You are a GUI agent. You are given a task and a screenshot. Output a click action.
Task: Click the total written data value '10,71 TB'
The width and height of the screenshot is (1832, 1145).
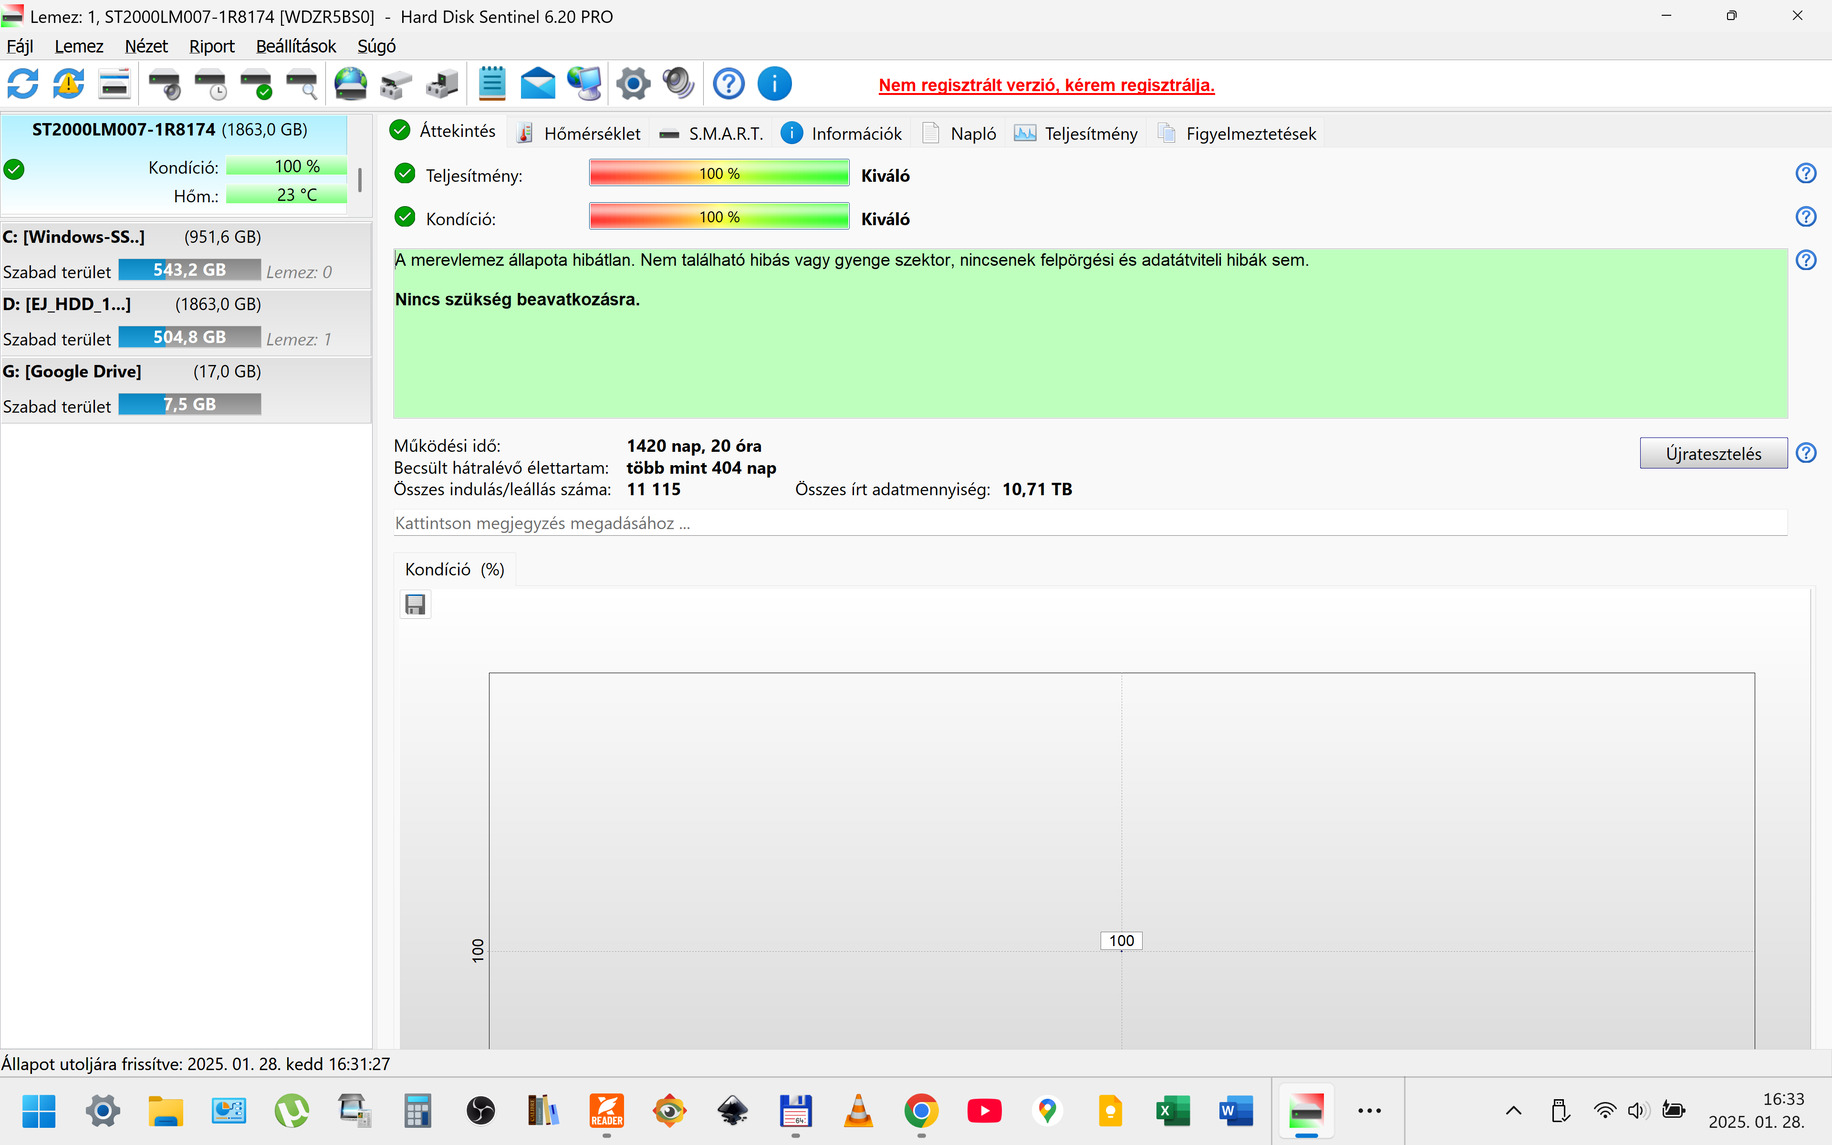pyautogui.click(x=1037, y=490)
